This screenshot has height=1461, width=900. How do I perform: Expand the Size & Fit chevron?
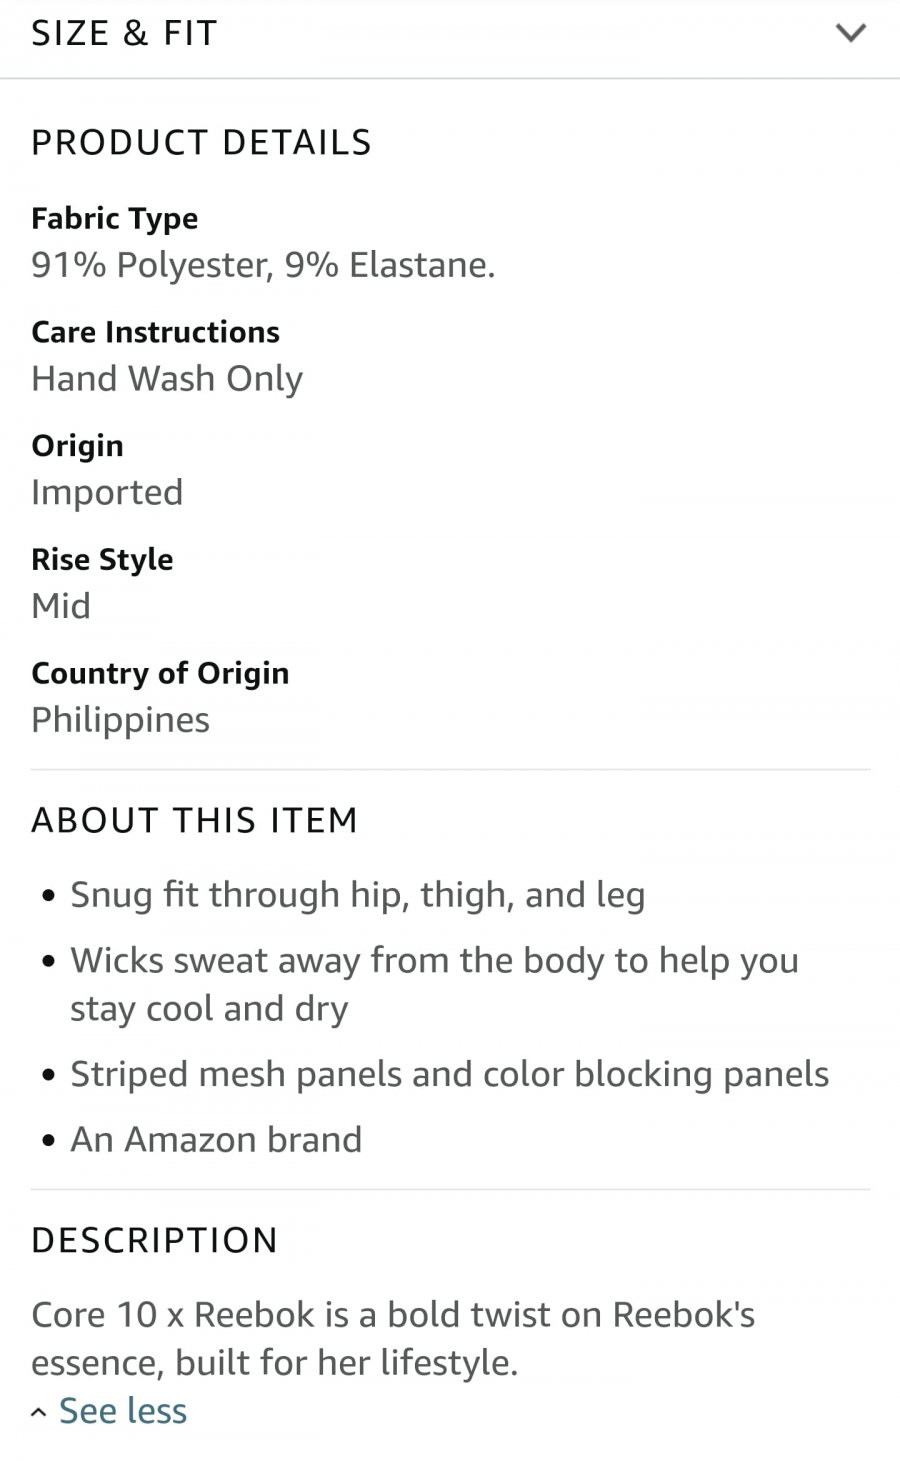[850, 33]
